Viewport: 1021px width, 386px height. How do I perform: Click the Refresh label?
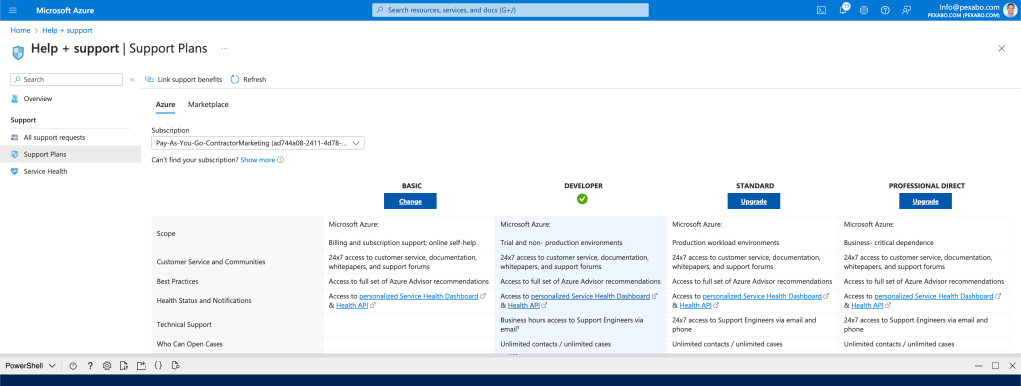point(255,79)
